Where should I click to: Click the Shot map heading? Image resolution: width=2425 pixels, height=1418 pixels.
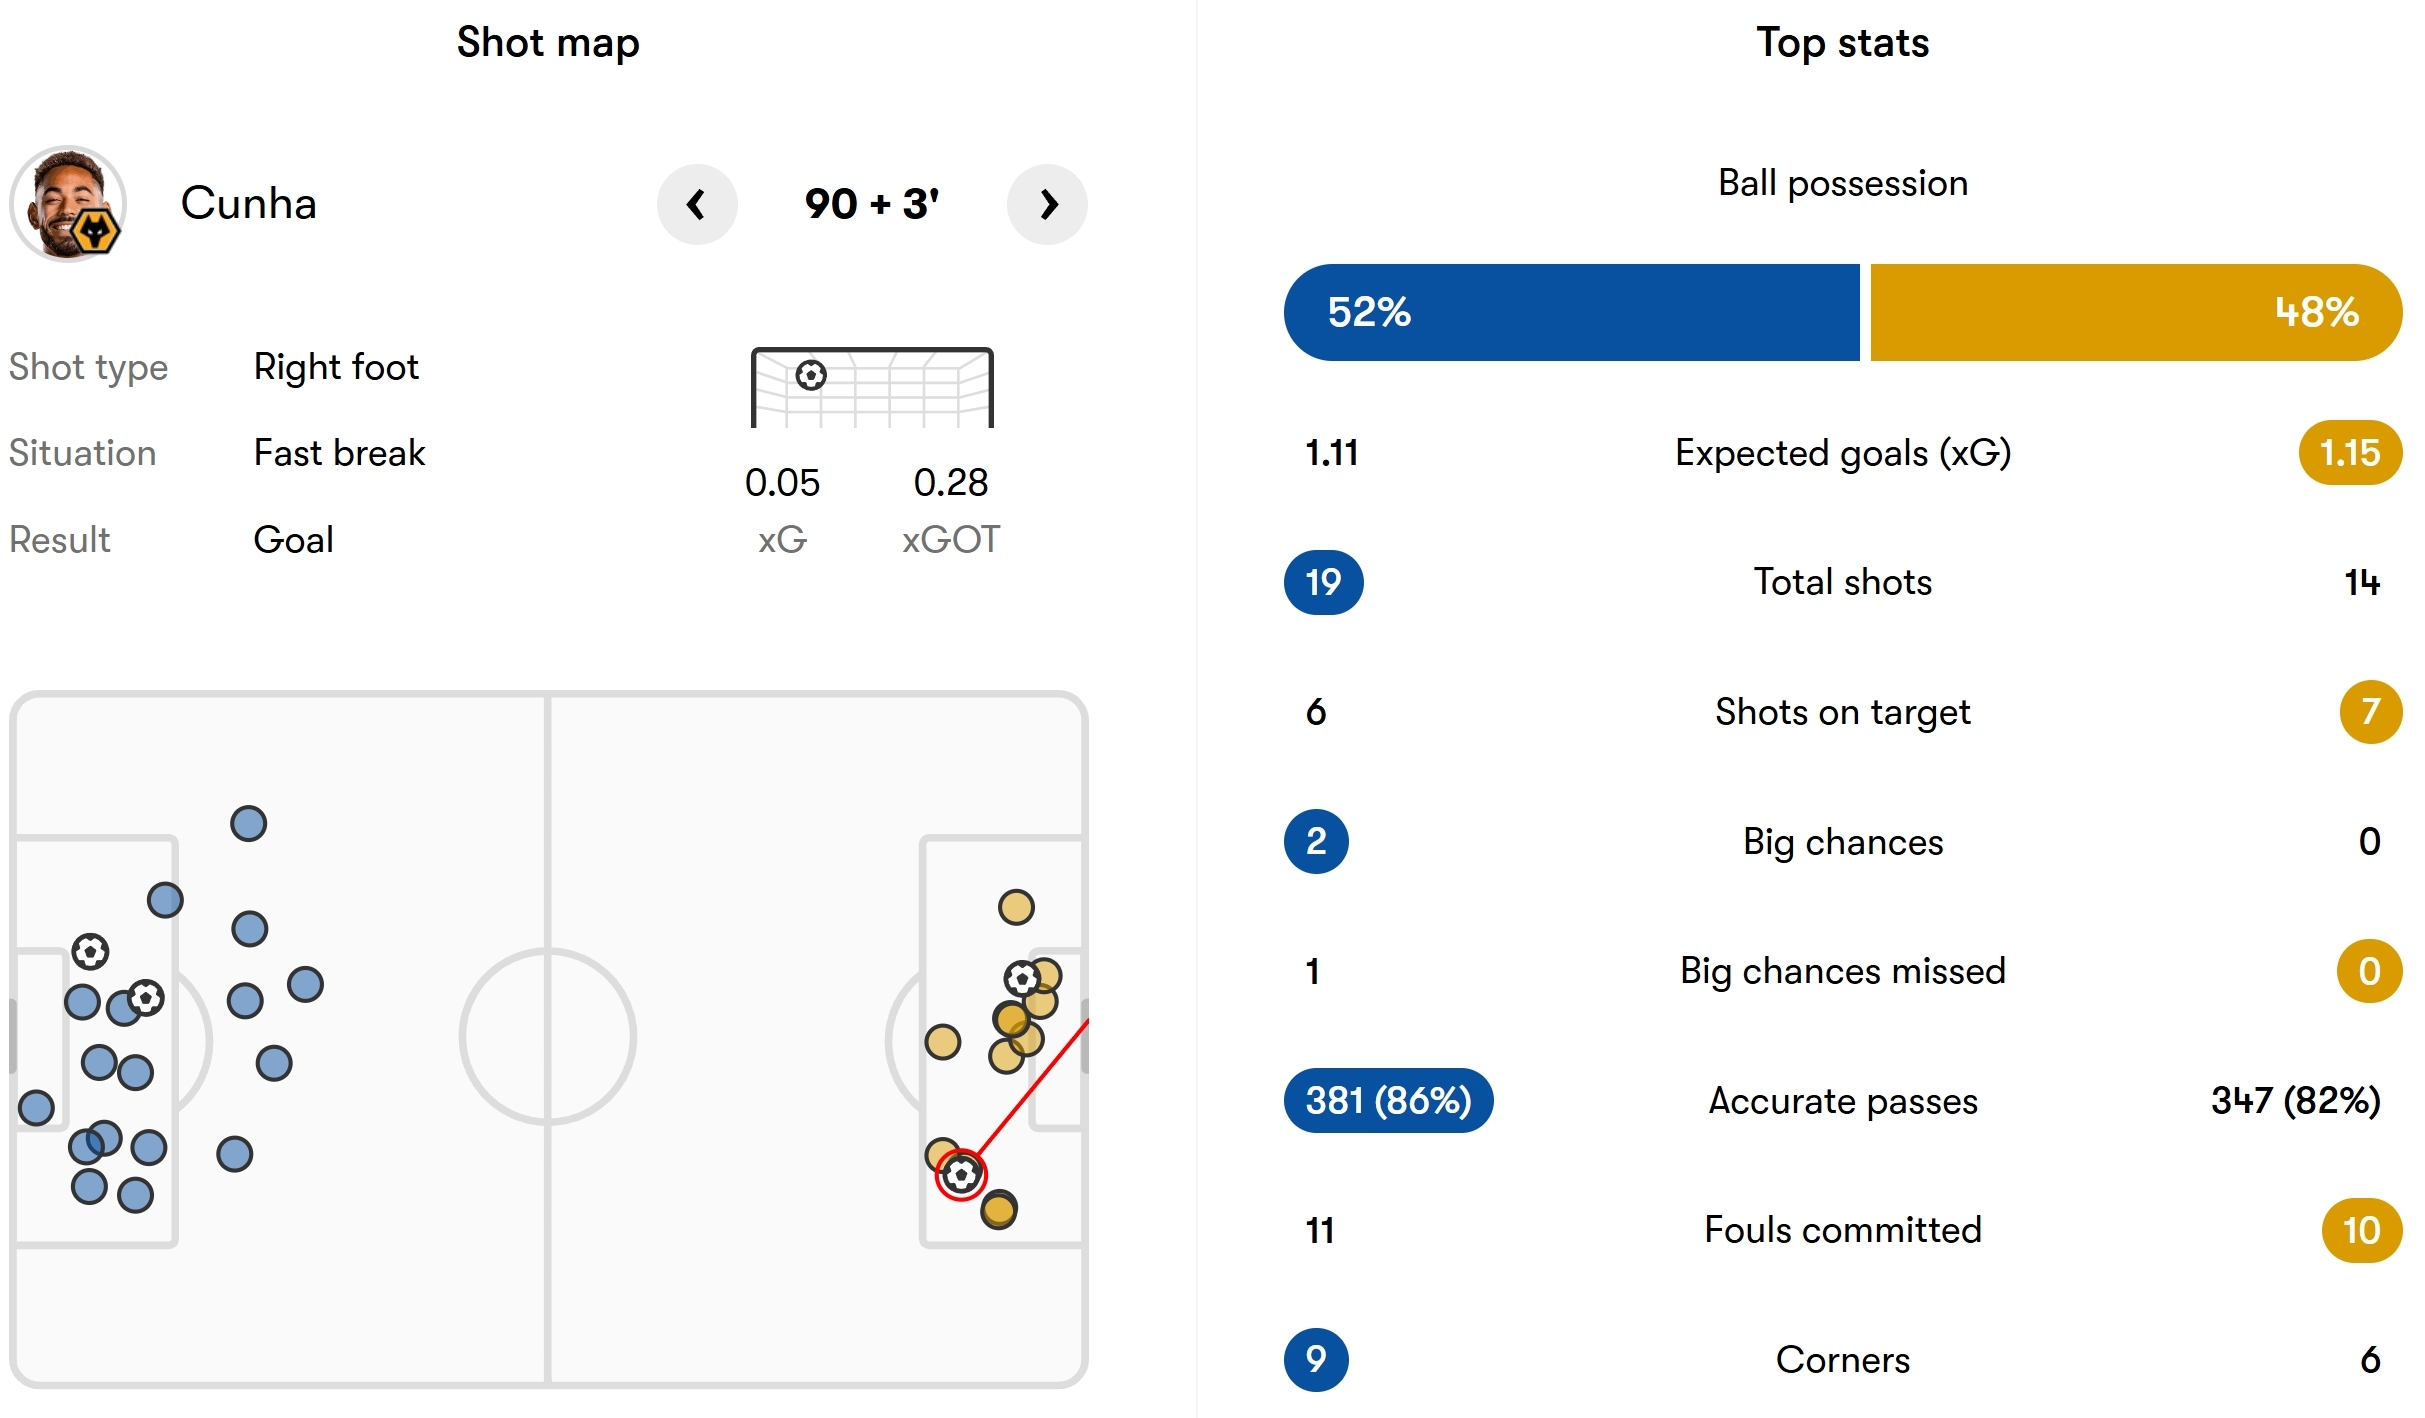pyautogui.click(x=548, y=43)
